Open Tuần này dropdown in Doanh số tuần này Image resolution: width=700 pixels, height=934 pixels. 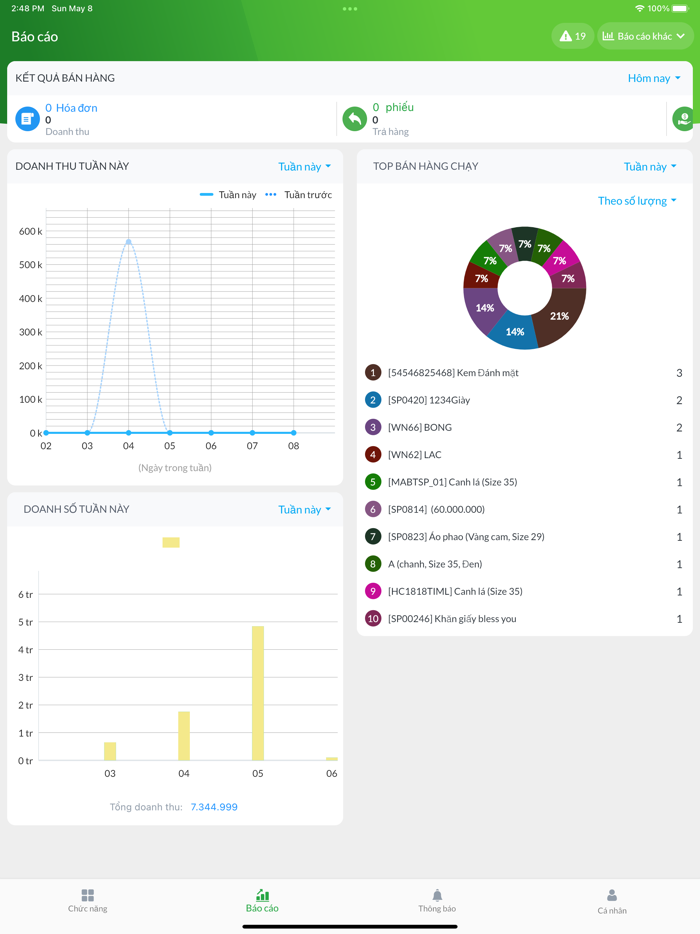click(x=304, y=510)
